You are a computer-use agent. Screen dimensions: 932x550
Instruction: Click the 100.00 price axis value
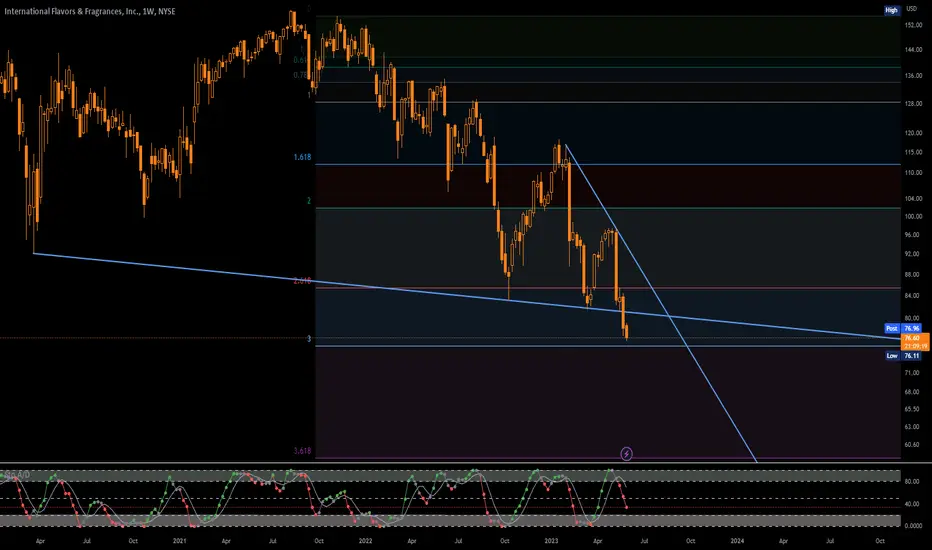(x=913, y=216)
